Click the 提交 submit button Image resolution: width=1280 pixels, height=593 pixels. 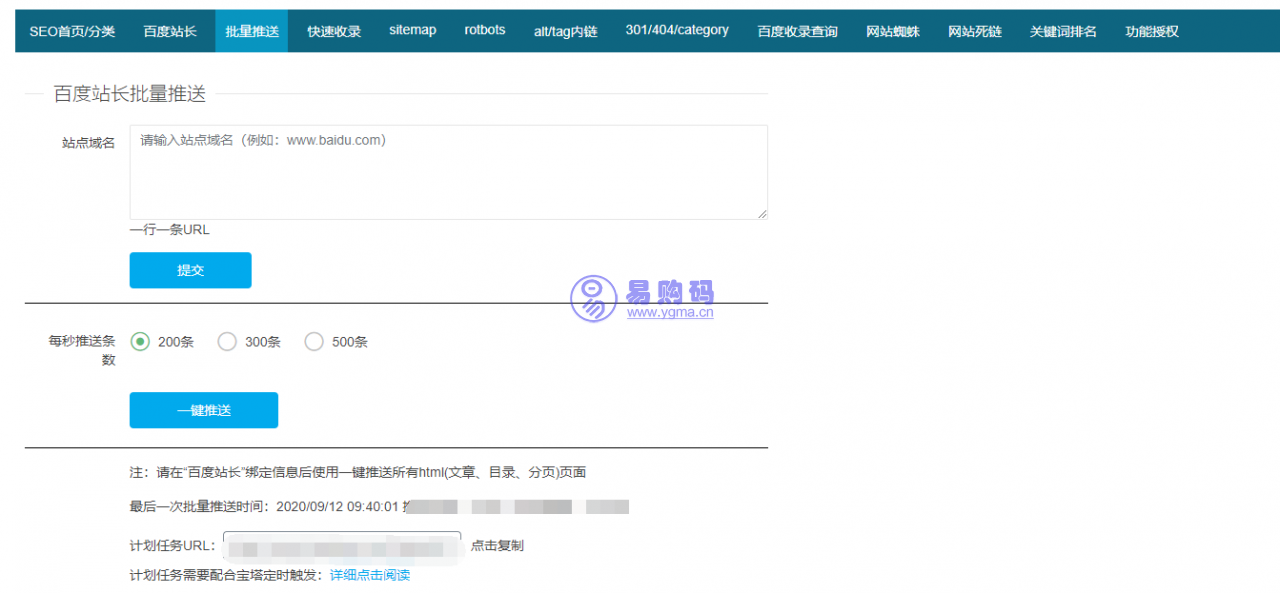click(x=190, y=270)
